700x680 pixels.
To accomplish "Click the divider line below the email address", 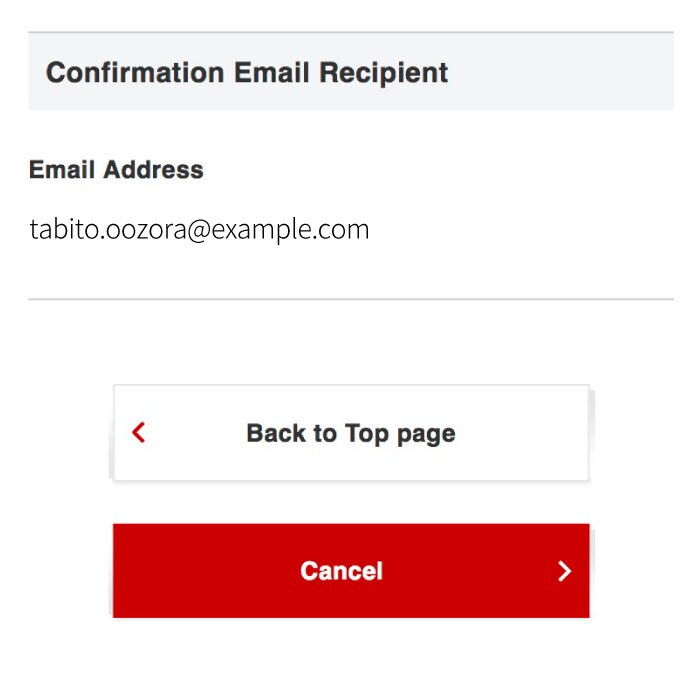I will click(350, 299).
